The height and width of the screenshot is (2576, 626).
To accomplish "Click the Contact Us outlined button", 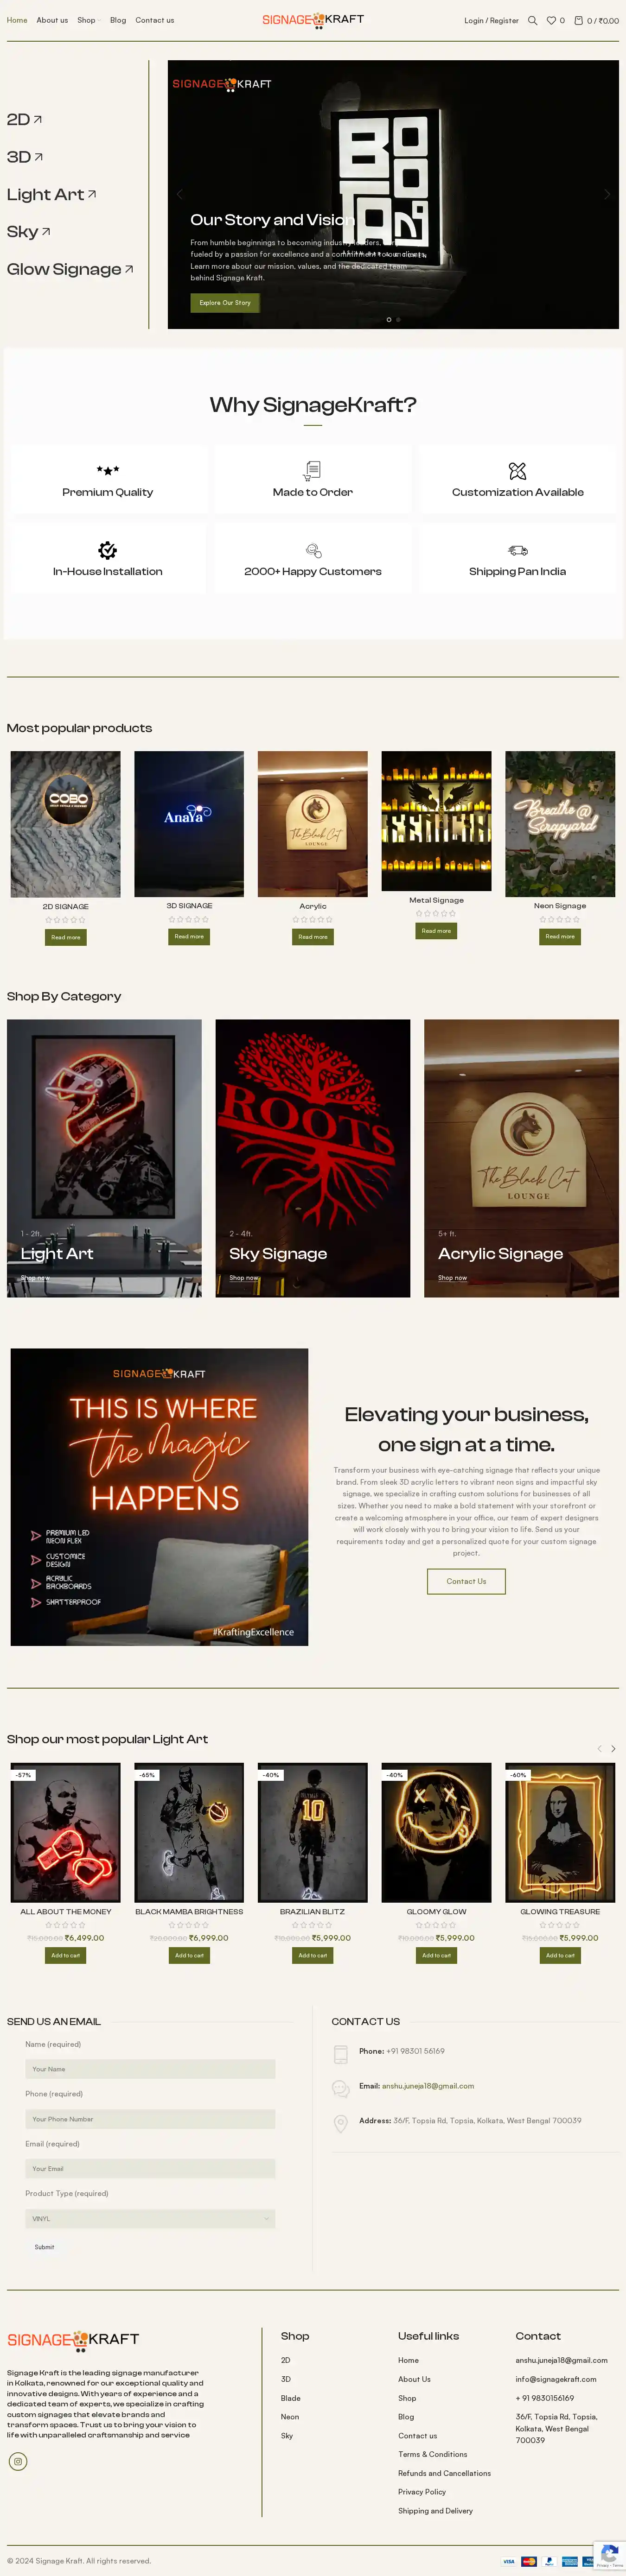I will 466,1581.
